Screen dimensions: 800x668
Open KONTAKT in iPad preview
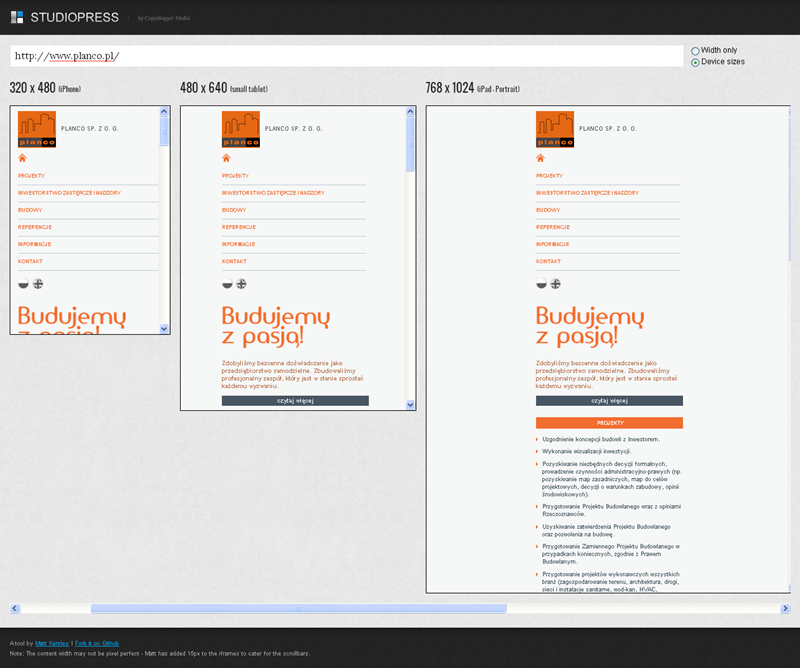(x=548, y=261)
